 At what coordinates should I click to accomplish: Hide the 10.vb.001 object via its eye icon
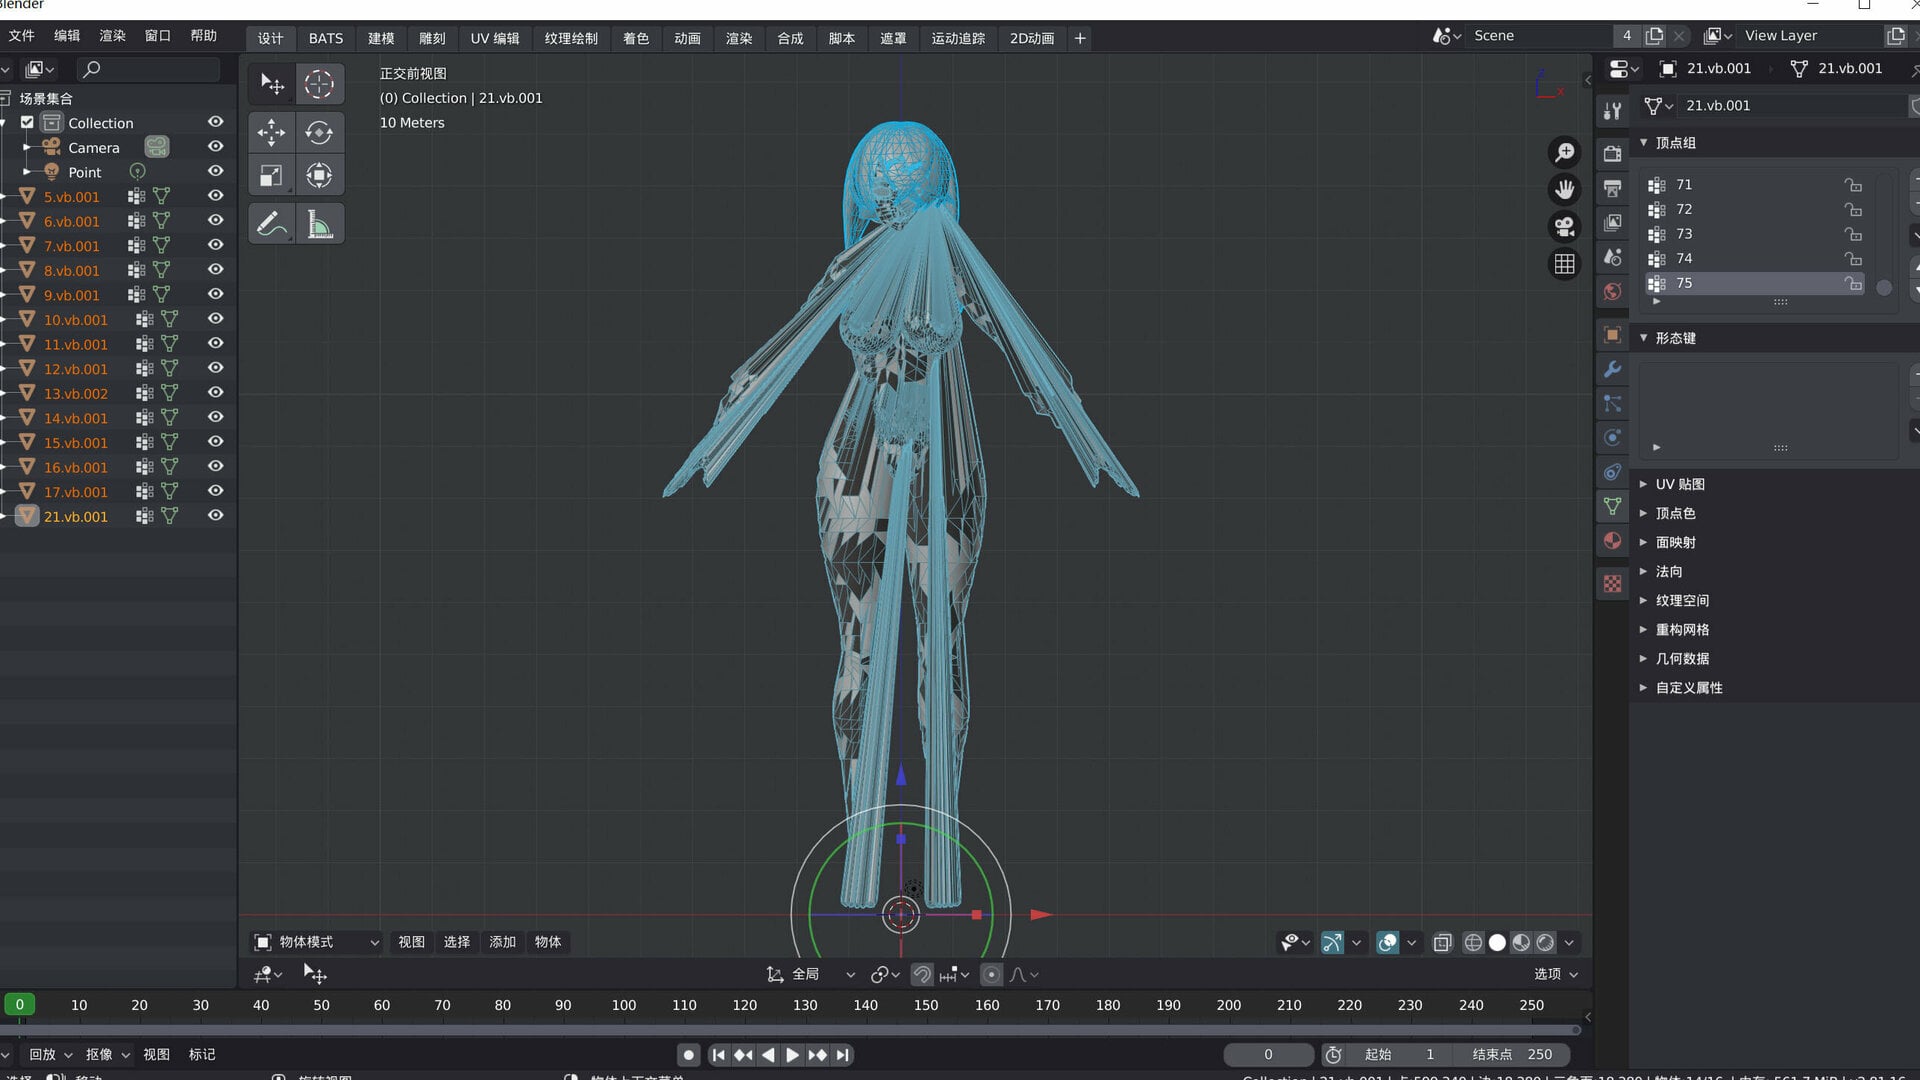point(215,319)
